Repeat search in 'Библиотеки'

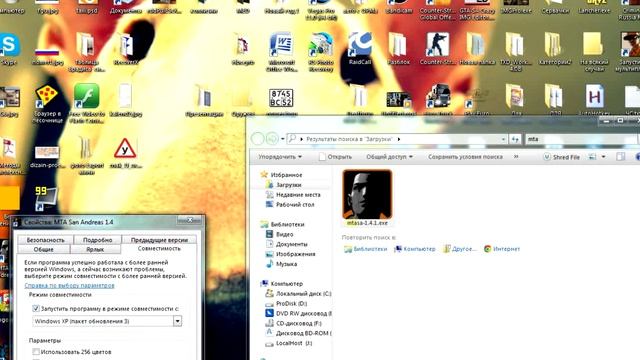365,249
